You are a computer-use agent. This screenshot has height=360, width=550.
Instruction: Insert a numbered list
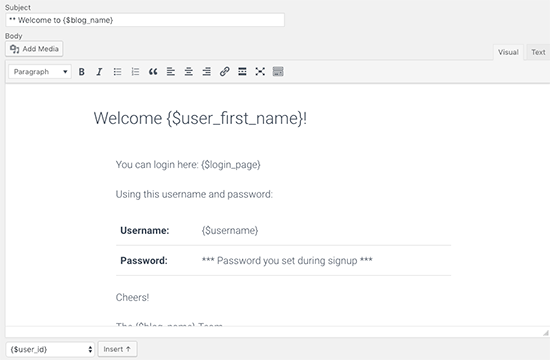[135, 72]
